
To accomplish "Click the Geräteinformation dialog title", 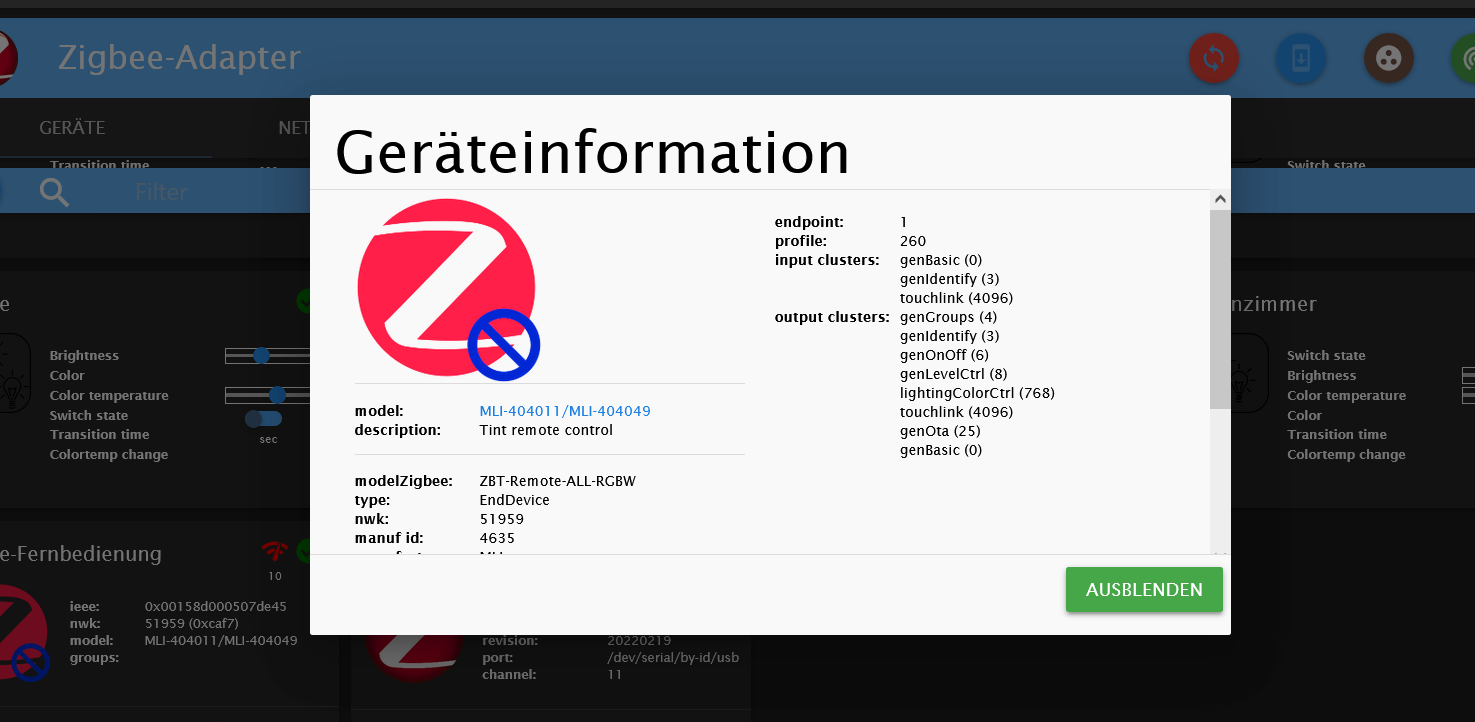I will 592,152.
